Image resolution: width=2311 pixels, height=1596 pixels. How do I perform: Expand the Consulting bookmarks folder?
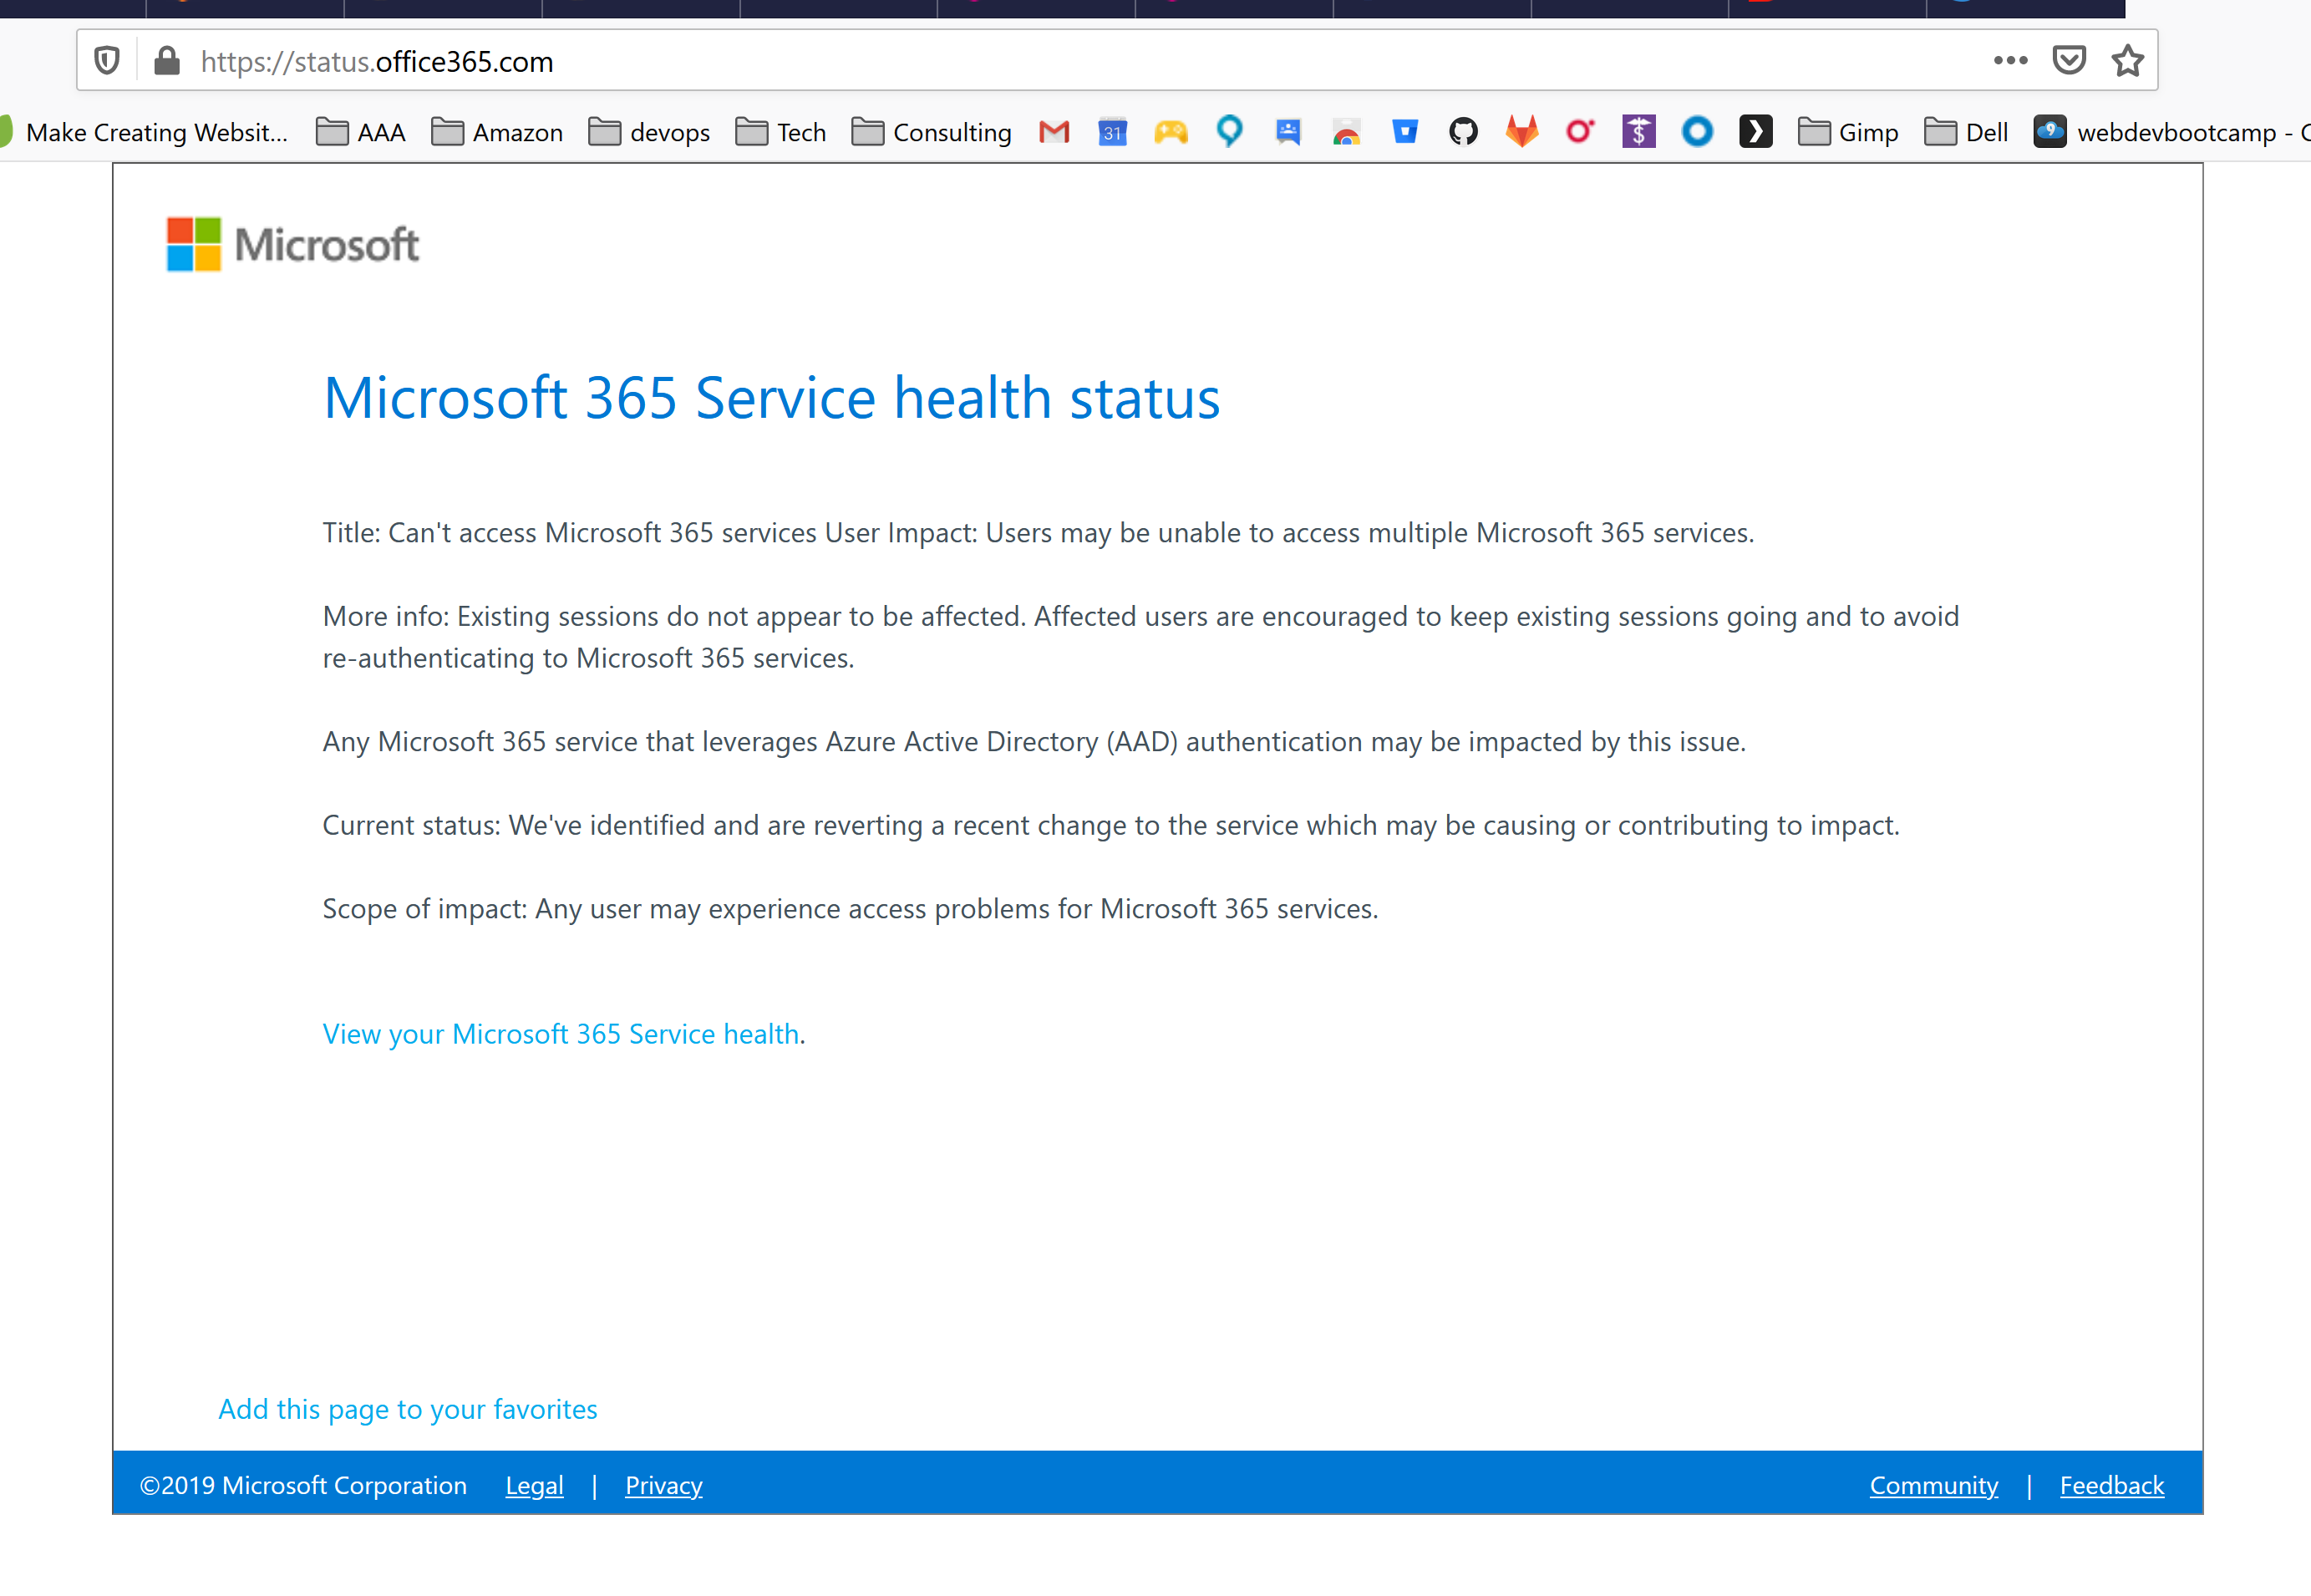(932, 132)
